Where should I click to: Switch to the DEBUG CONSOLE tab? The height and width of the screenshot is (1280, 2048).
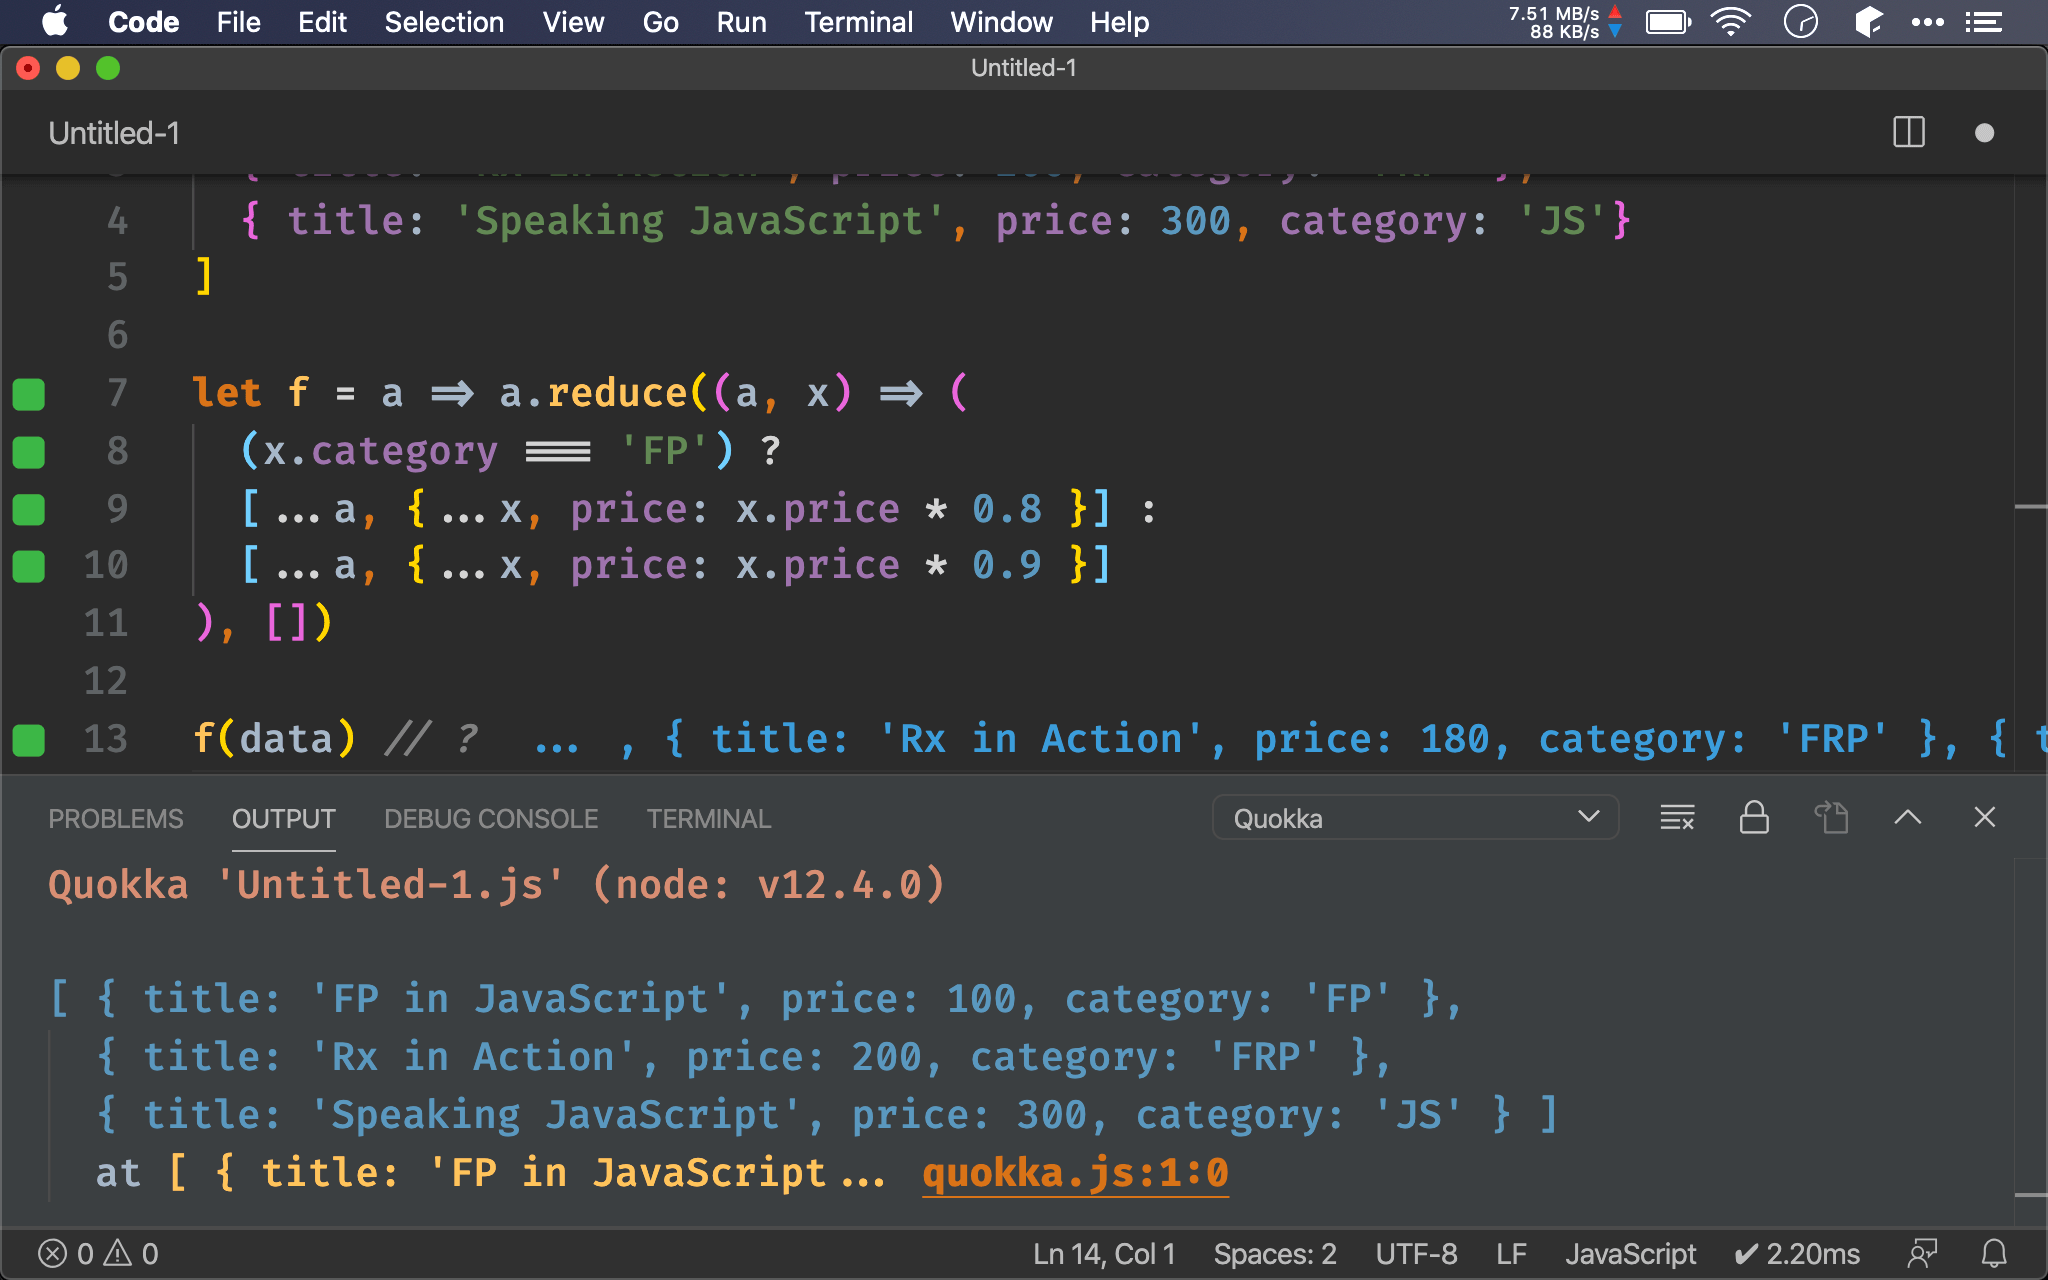pyautogui.click(x=491, y=819)
